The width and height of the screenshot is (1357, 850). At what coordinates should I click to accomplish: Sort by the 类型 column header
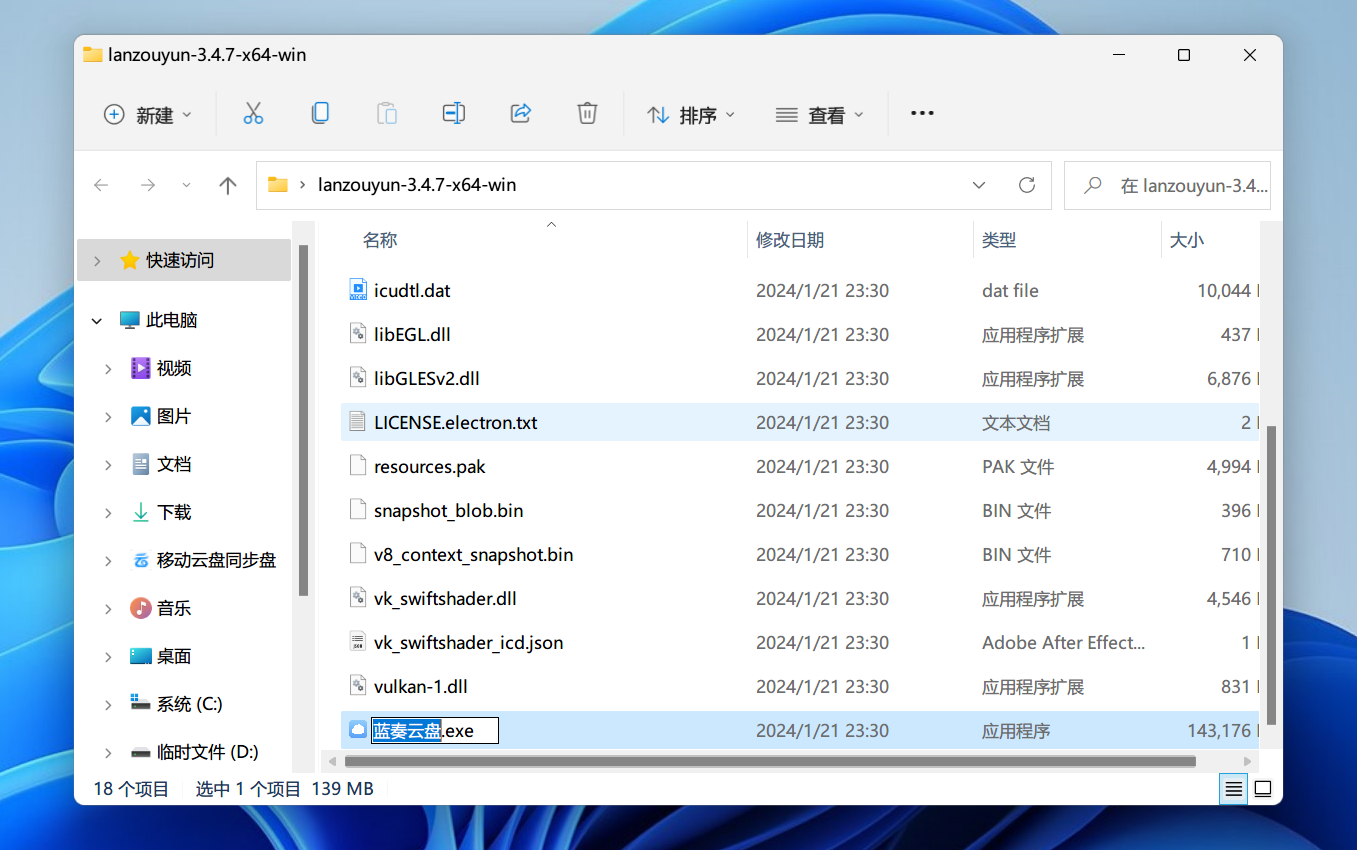pyautogui.click(x=999, y=240)
